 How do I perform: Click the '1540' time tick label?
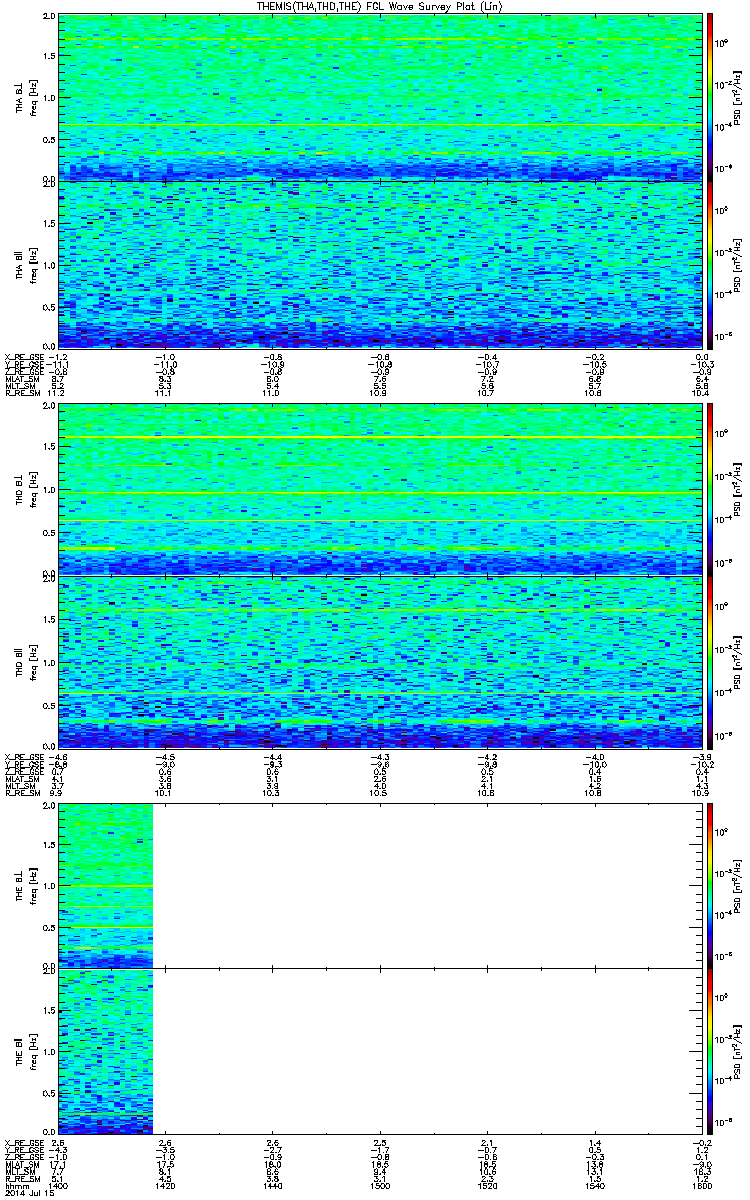click(594, 1185)
